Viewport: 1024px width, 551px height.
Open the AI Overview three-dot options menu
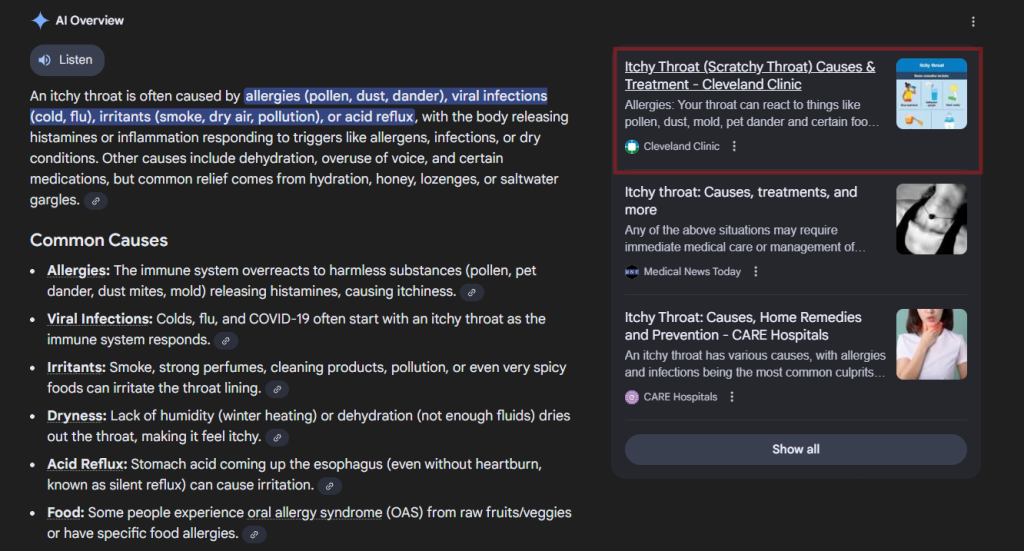tap(973, 22)
